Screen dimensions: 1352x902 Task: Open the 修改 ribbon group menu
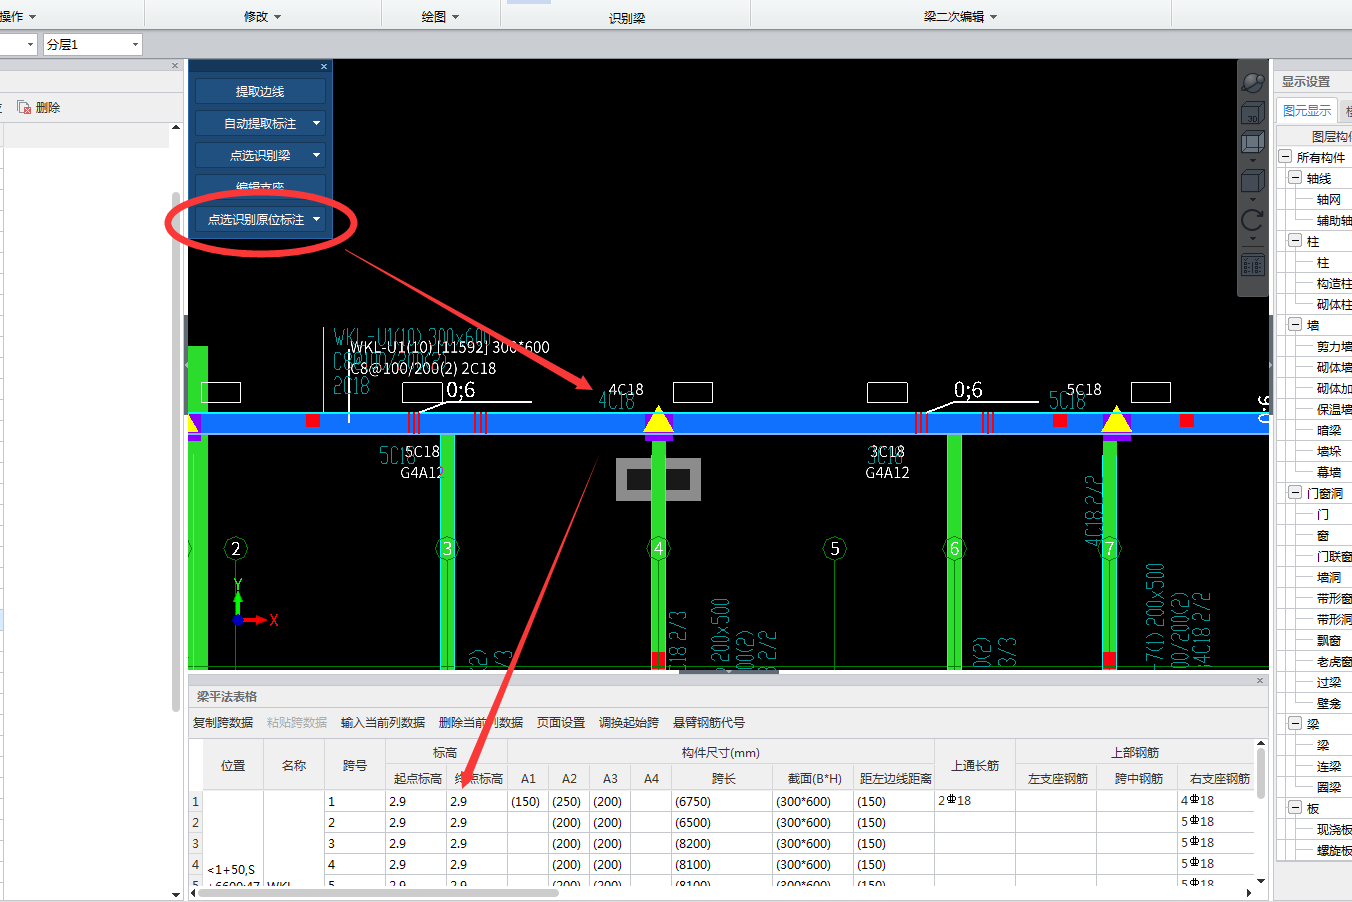tap(262, 16)
